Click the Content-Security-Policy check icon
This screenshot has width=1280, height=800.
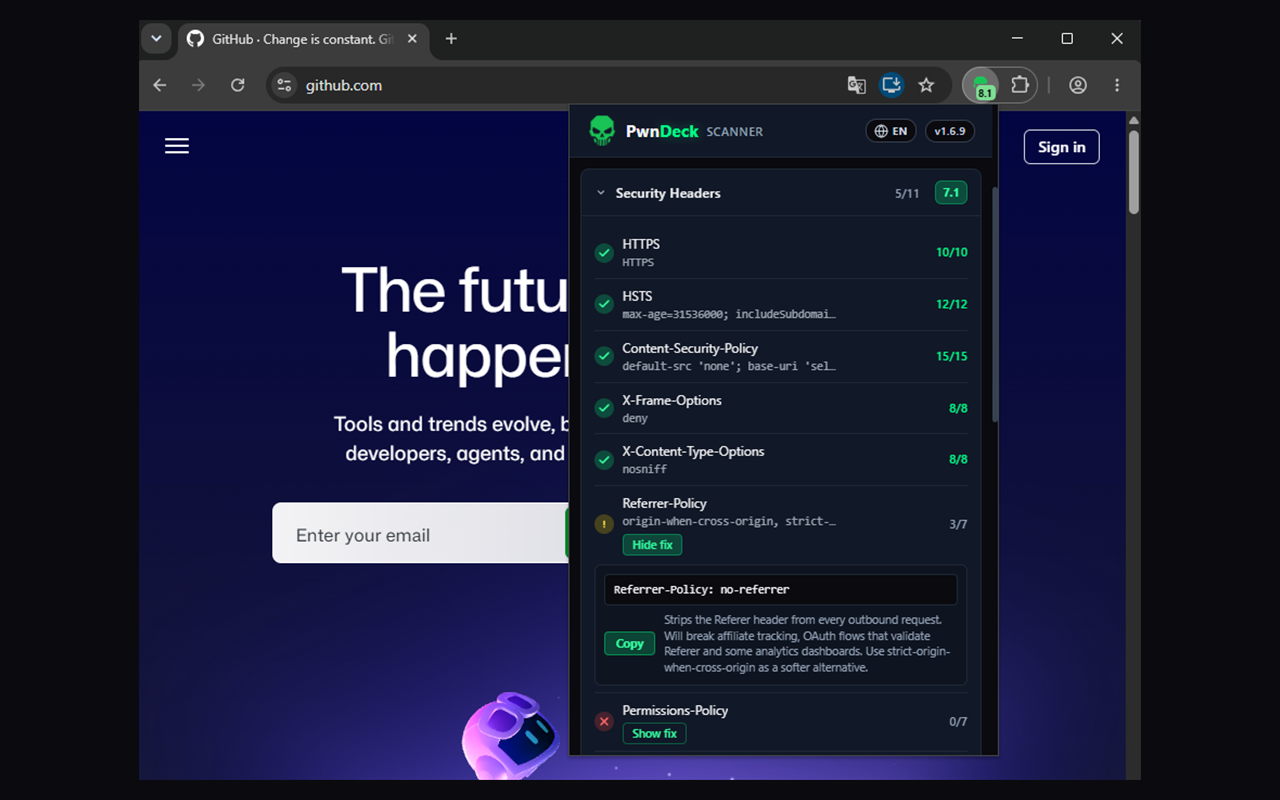[604, 356]
